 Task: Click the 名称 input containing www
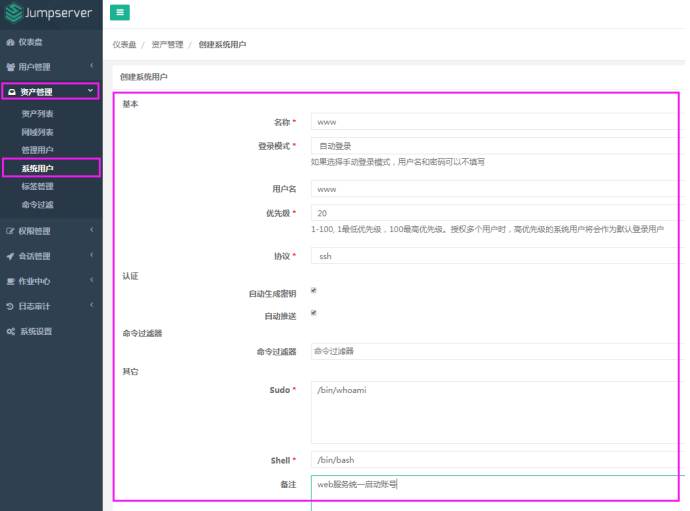[497, 122]
